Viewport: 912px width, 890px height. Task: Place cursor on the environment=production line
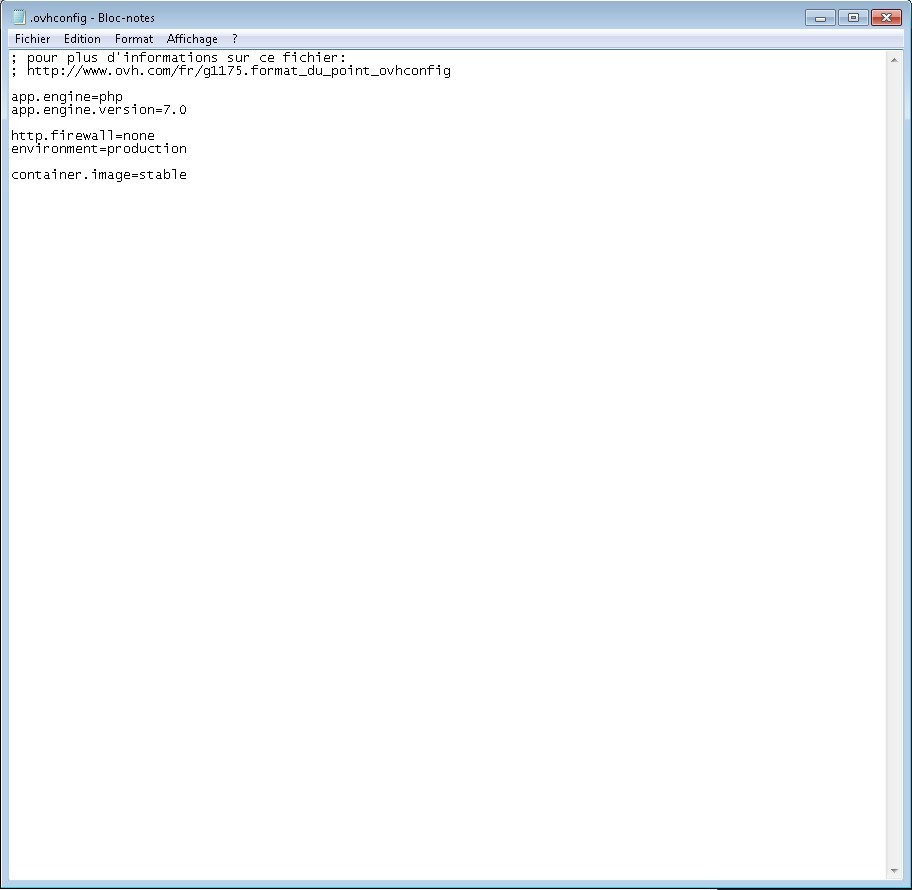coord(98,149)
